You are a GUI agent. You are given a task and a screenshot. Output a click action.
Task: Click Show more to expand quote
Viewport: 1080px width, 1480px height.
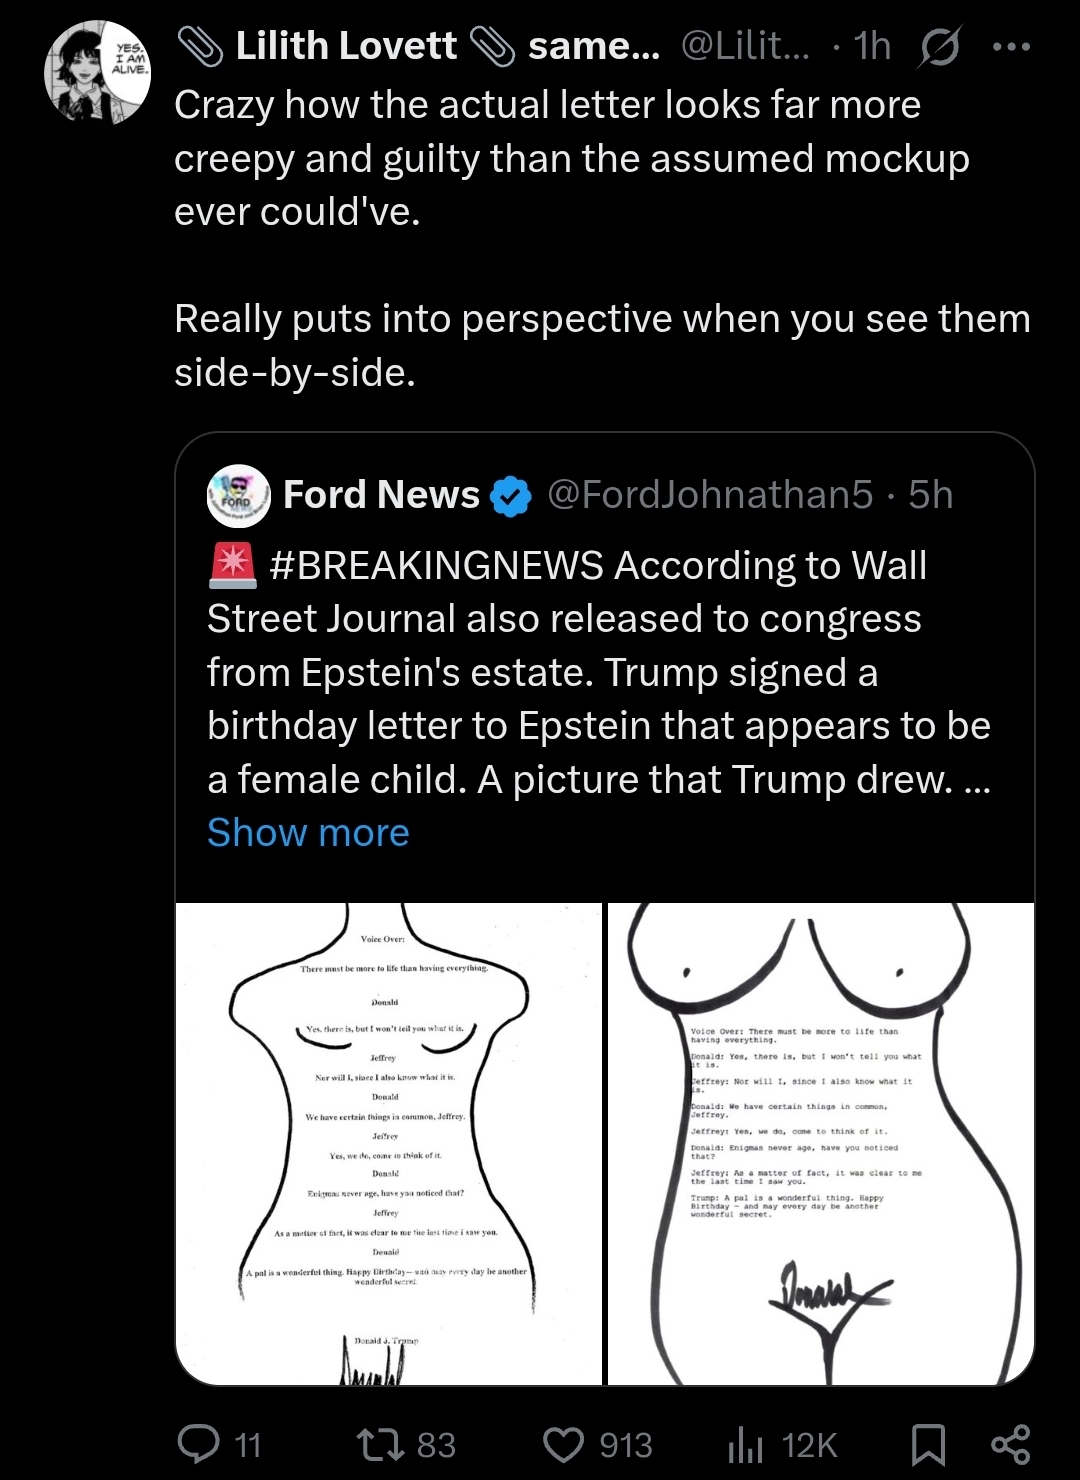(x=308, y=832)
